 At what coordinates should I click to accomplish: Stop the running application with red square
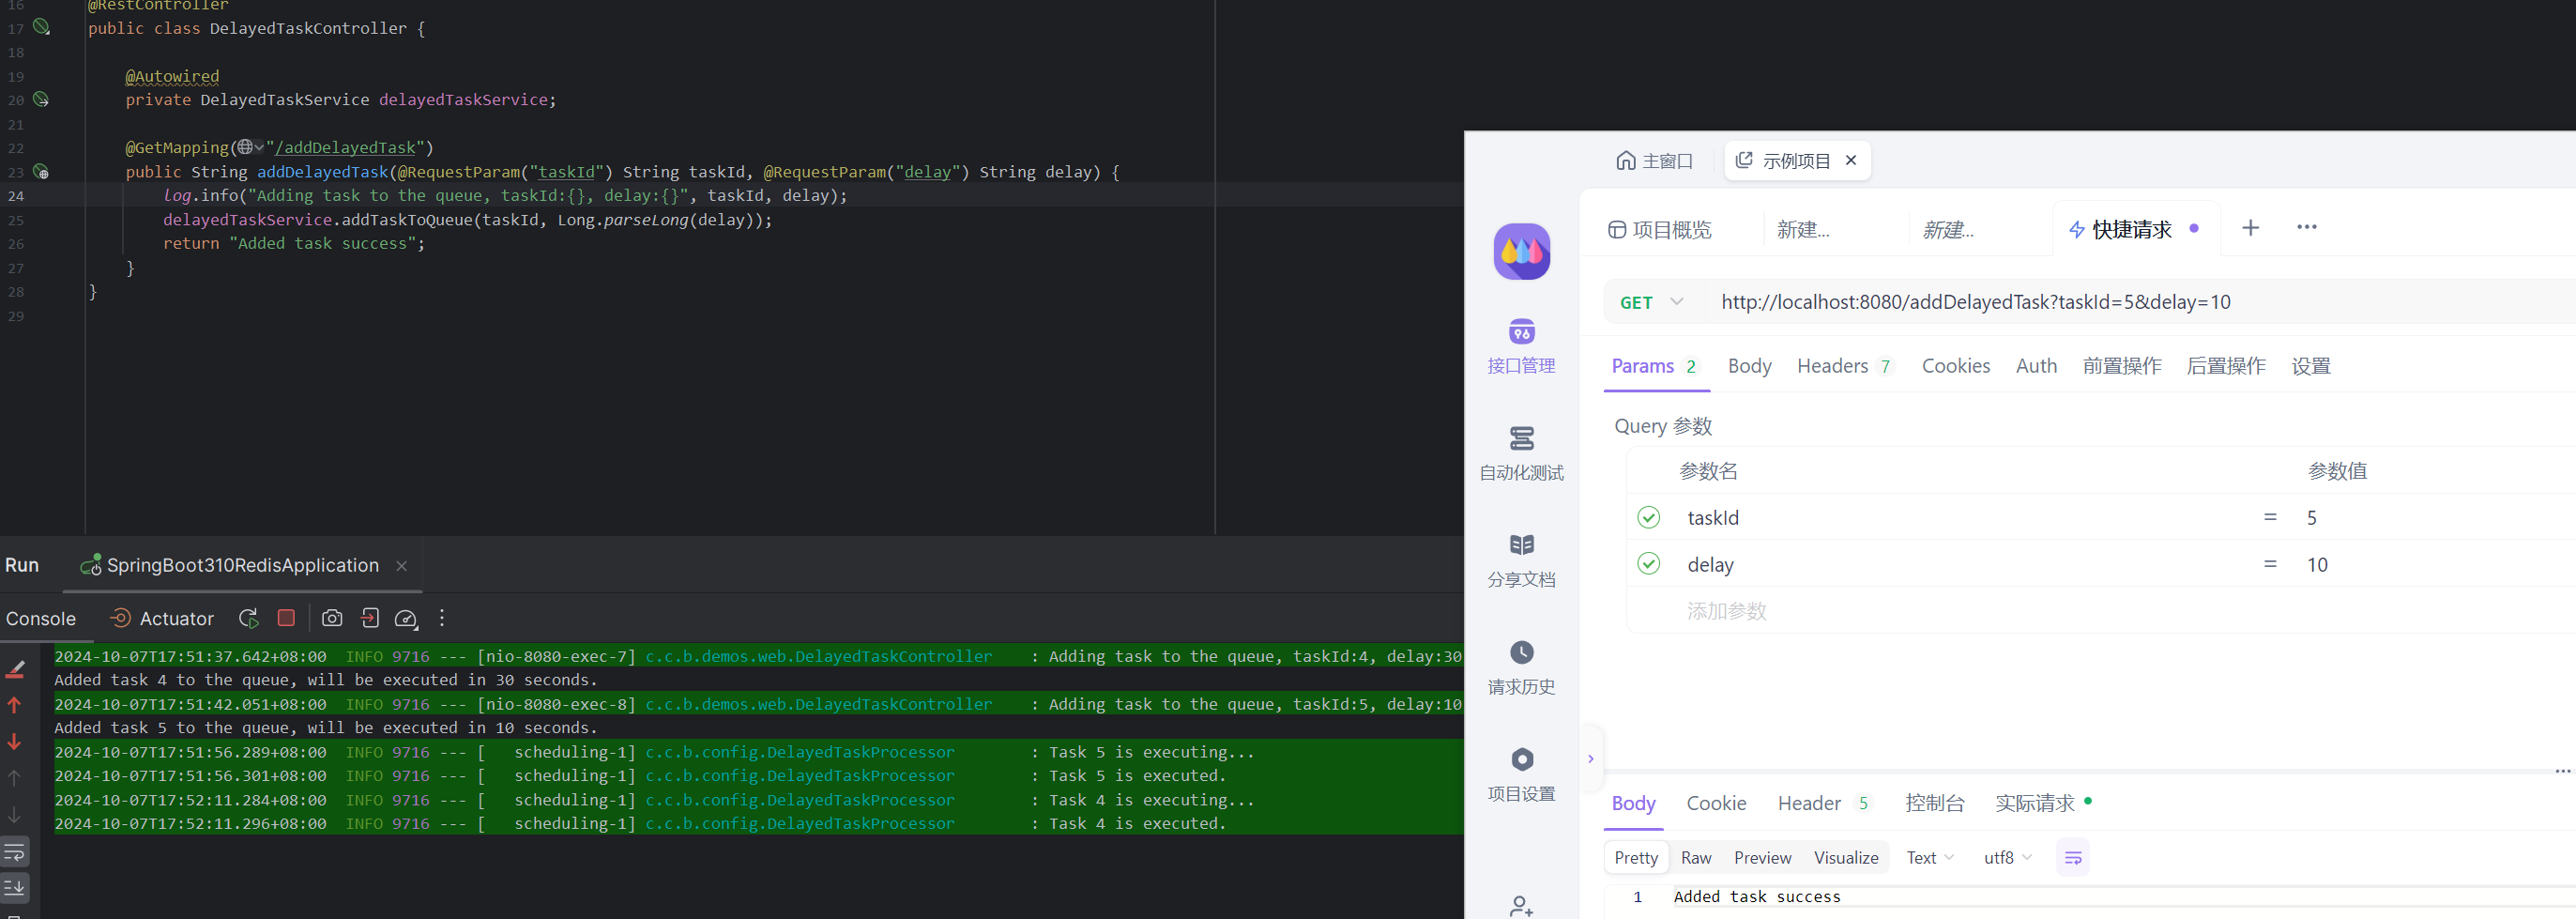tap(286, 618)
